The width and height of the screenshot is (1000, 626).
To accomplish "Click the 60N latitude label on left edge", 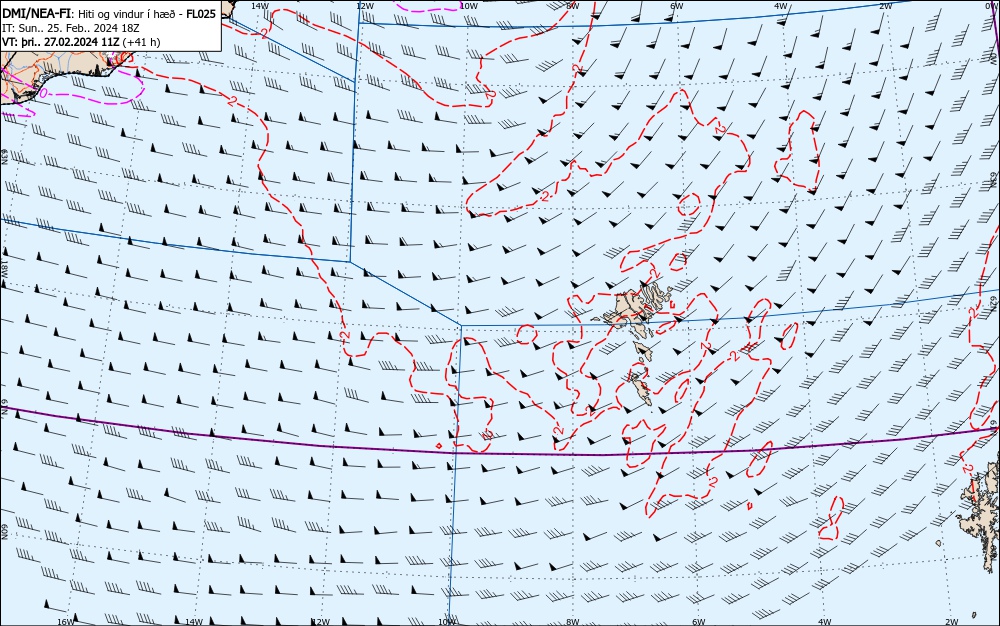I will coord(4,532).
